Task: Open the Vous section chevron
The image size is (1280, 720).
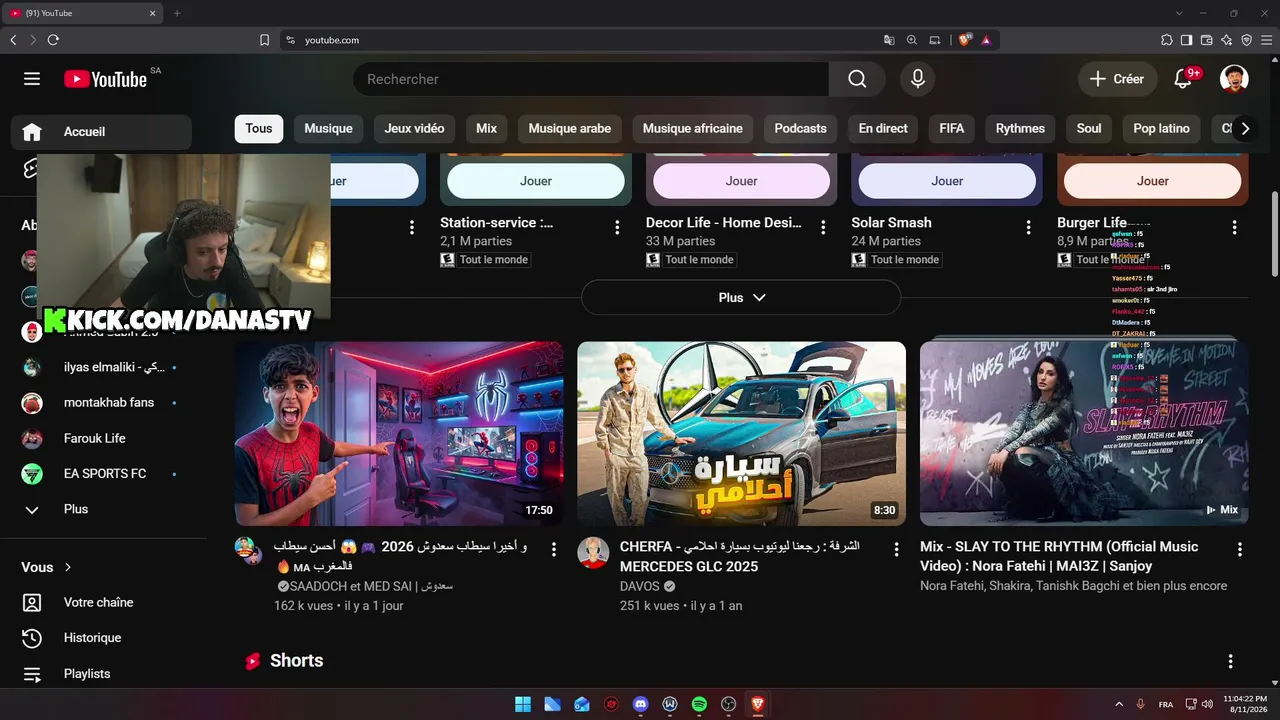Action: coord(68,567)
